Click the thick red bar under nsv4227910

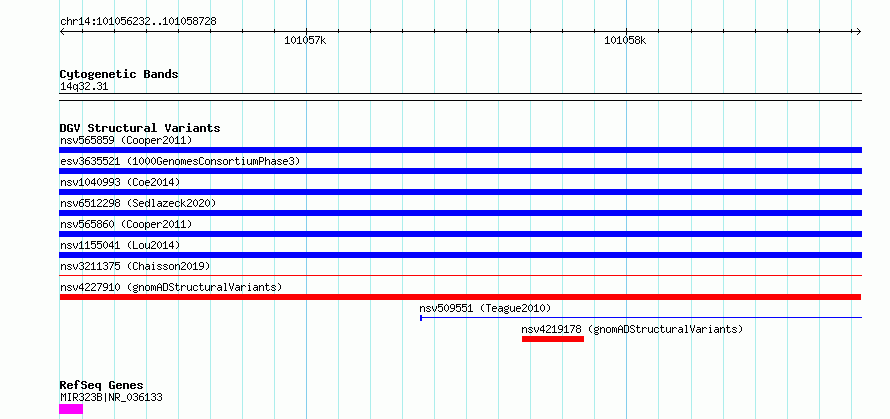tap(460, 297)
